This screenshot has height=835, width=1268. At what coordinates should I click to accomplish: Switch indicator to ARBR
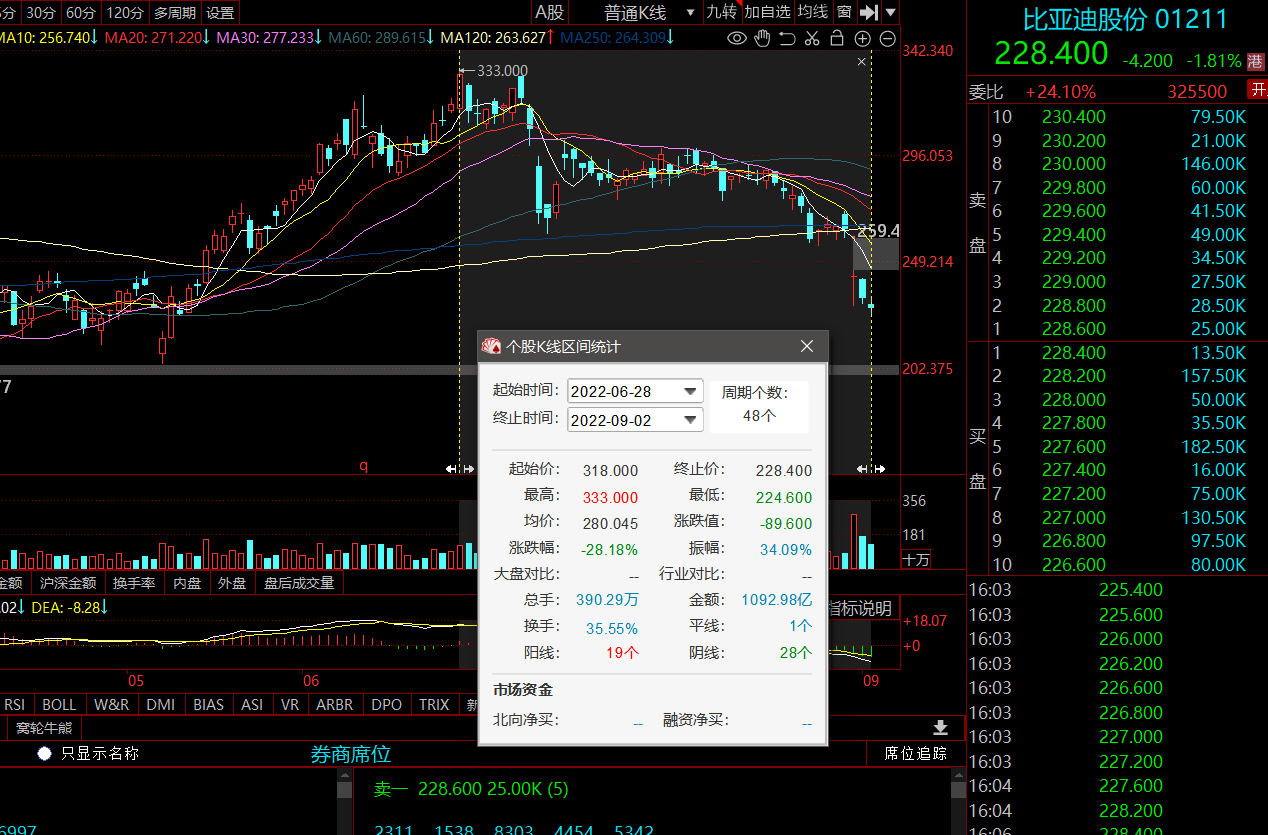coord(335,704)
